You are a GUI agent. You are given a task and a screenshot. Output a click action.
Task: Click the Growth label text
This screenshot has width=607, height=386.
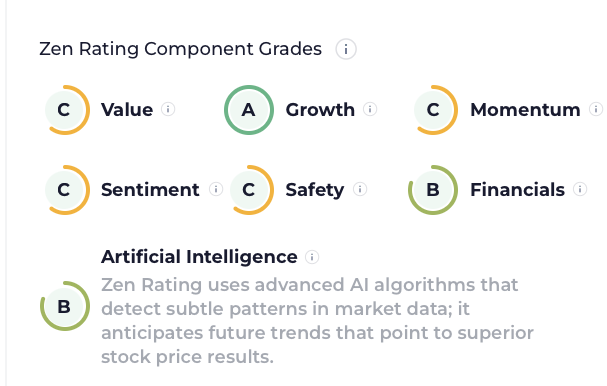(320, 110)
